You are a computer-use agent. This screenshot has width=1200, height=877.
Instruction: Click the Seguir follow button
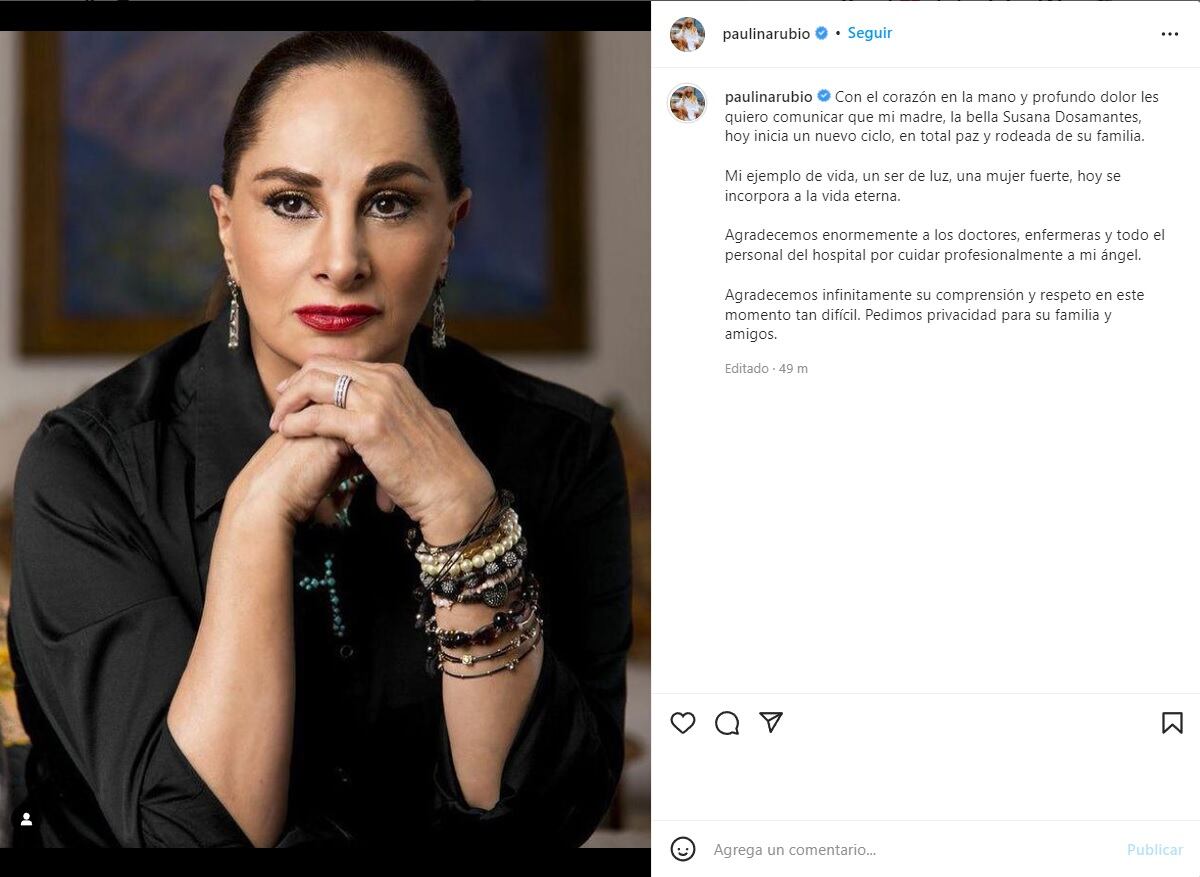pos(870,33)
